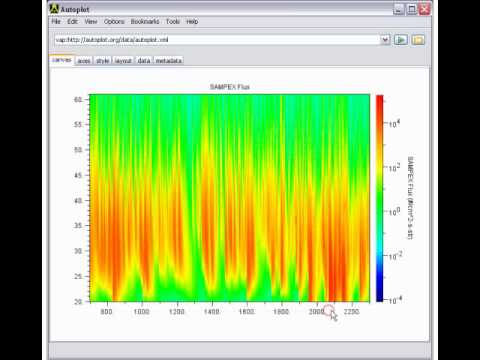480x360 pixels.
Task: Click inside the spectrogram plot area
Action: coord(230,198)
